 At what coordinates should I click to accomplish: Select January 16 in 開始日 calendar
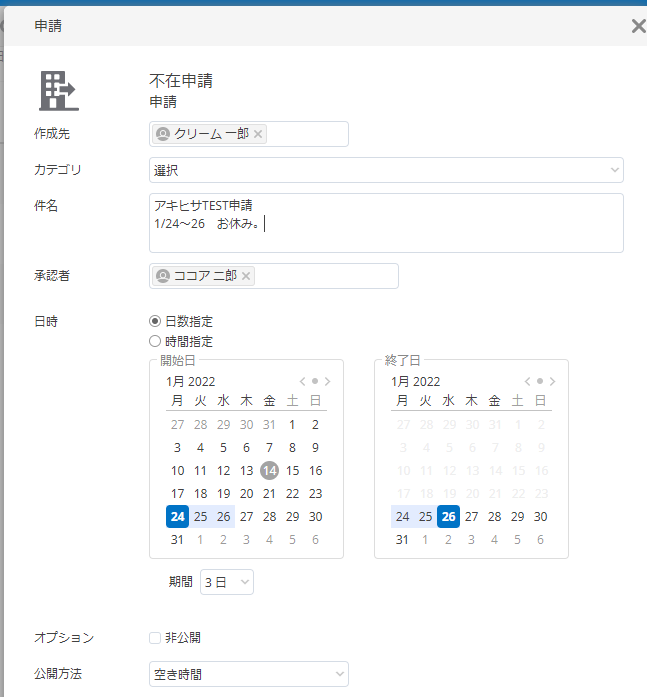pos(315,470)
